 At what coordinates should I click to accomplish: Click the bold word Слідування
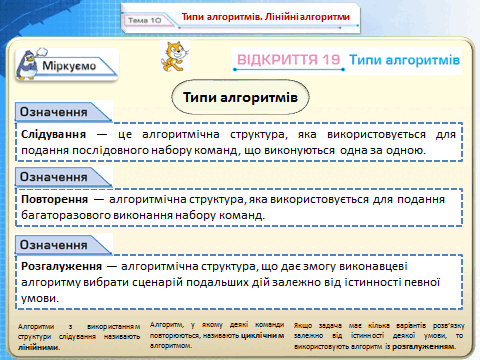(x=53, y=134)
